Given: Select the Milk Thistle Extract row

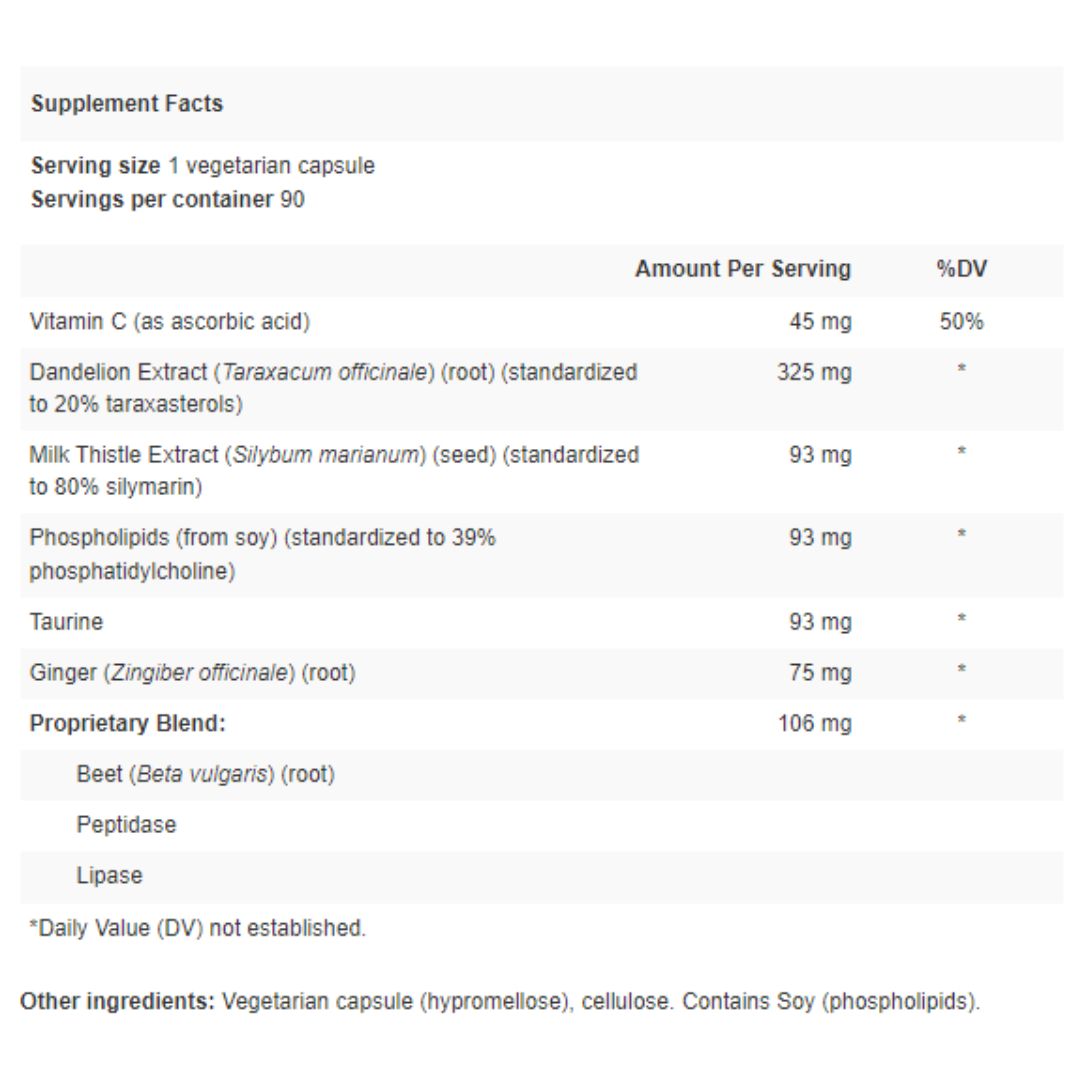Looking at the screenshot, I should pos(541,471).
